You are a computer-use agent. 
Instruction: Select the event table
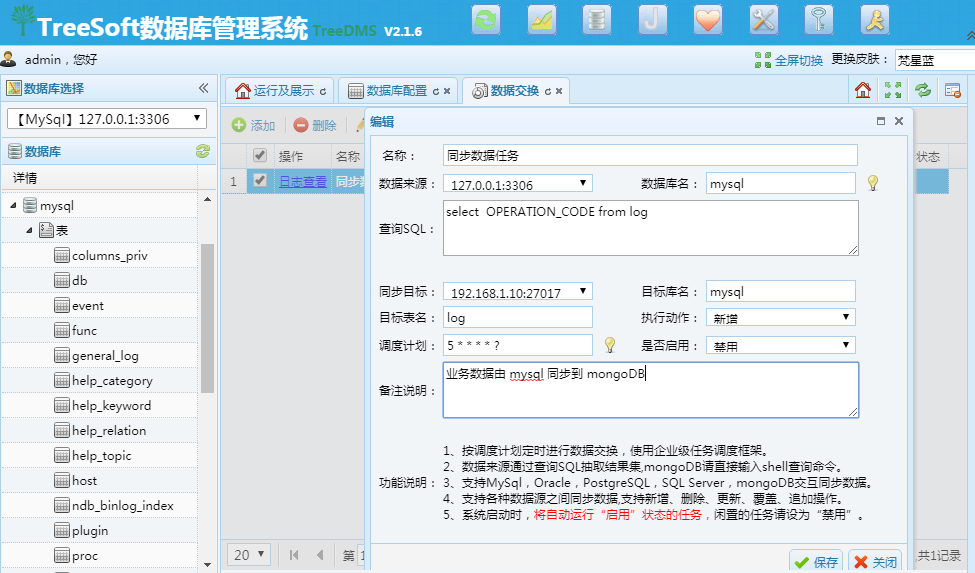click(x=88, y=306)
